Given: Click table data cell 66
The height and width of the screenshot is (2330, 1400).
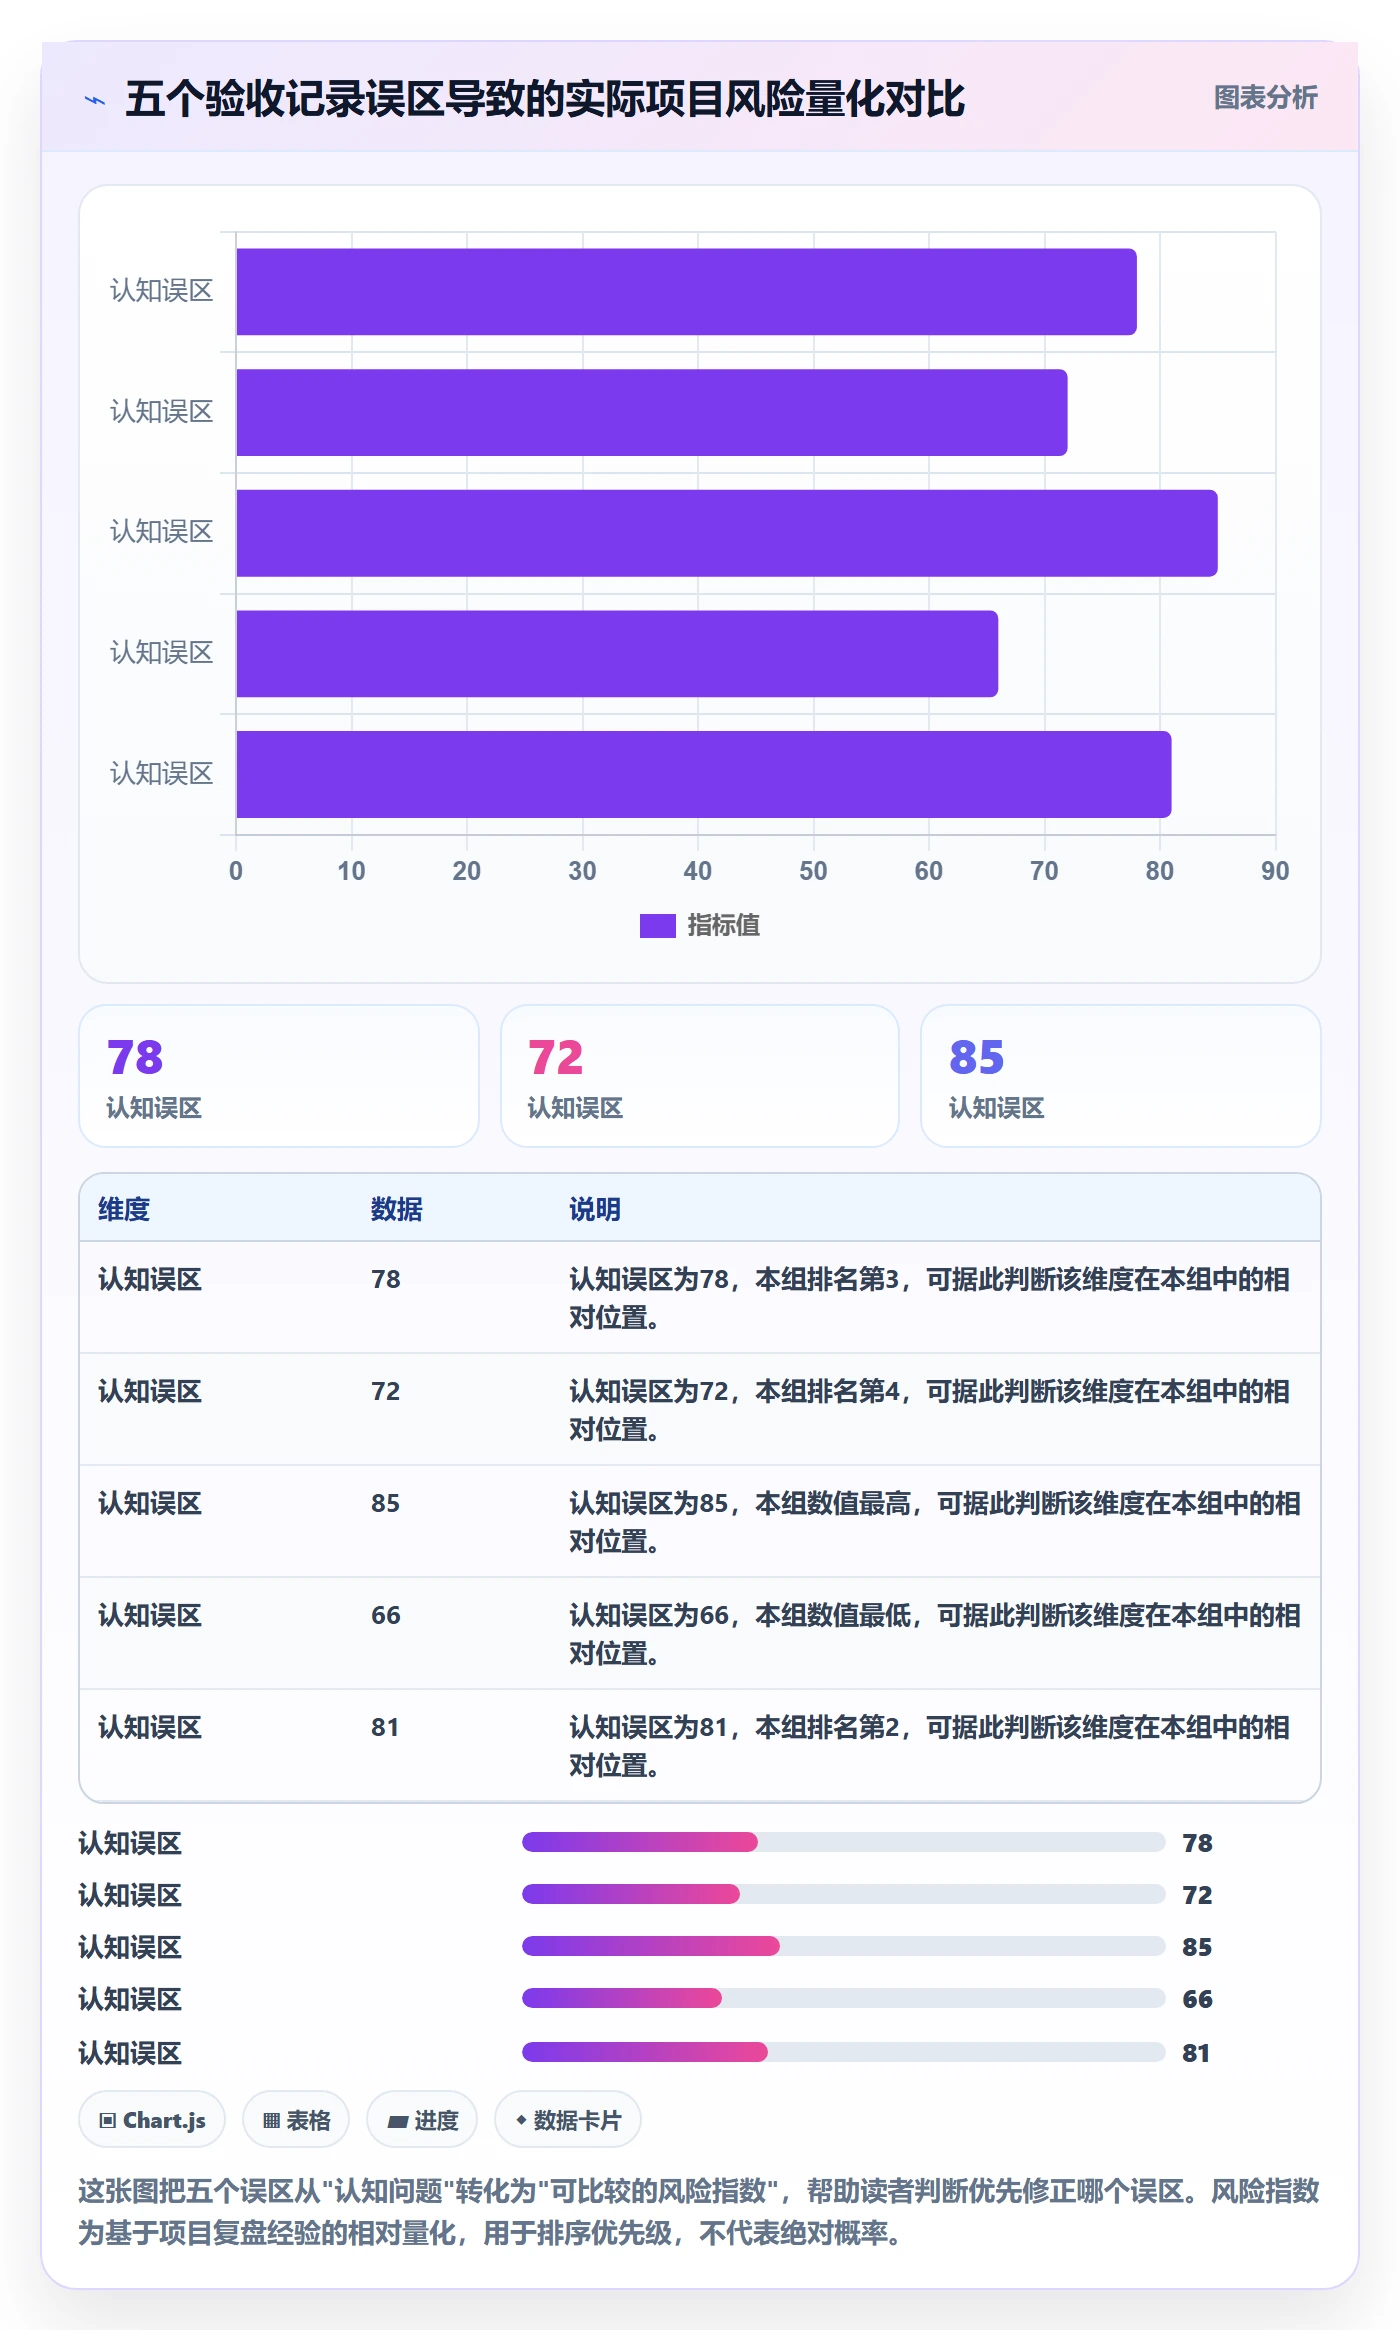Looking at the screenshot, I should tap(386, 1615).
